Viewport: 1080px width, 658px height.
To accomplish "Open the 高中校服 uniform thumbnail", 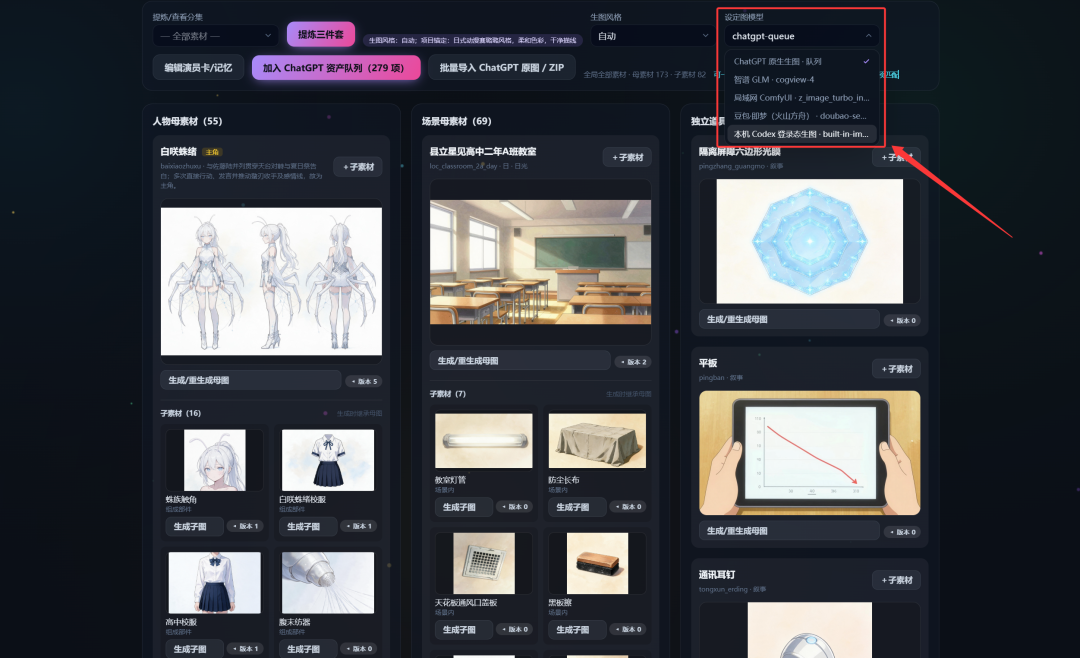I will [x=214, y=583].
